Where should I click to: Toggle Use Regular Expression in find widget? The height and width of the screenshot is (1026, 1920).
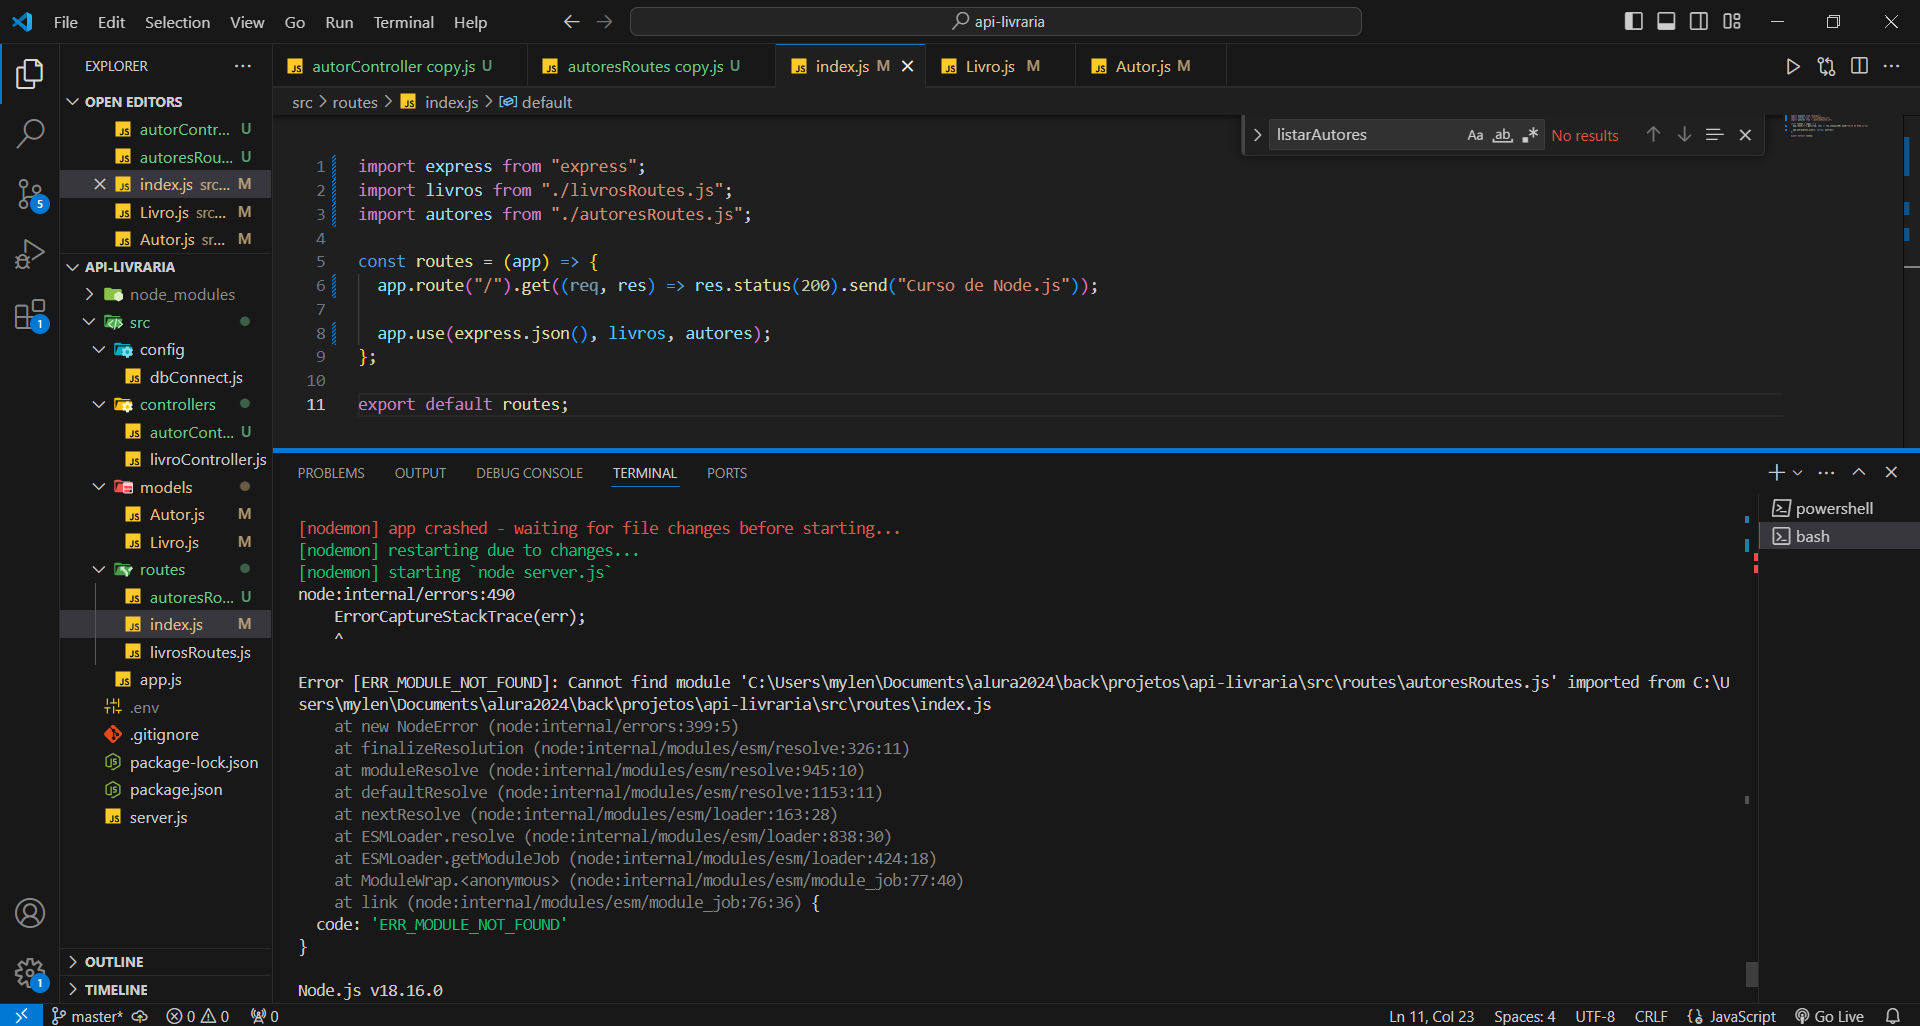click(1530, 135)
